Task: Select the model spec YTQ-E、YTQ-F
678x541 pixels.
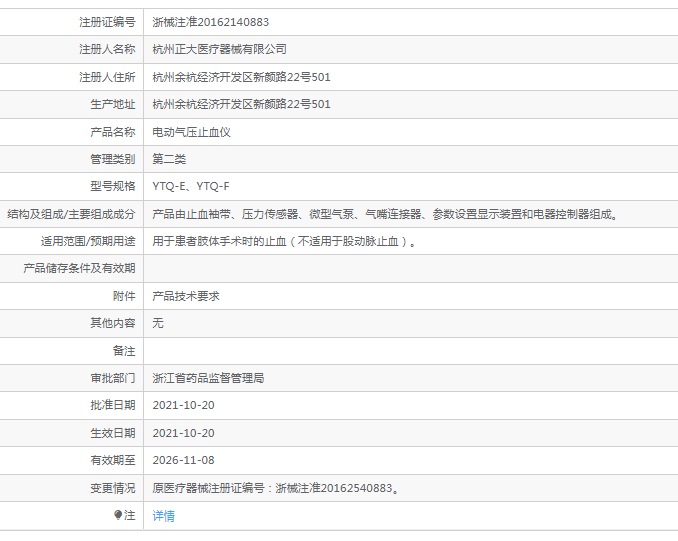Action: [x=190, y=186]
